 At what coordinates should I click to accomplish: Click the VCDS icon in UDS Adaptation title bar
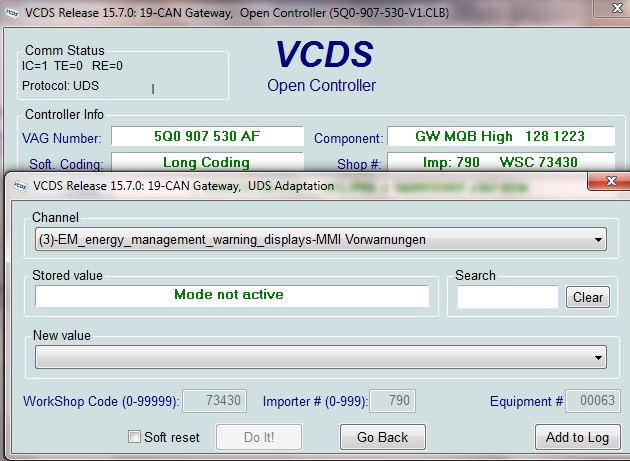click(20, 186)
